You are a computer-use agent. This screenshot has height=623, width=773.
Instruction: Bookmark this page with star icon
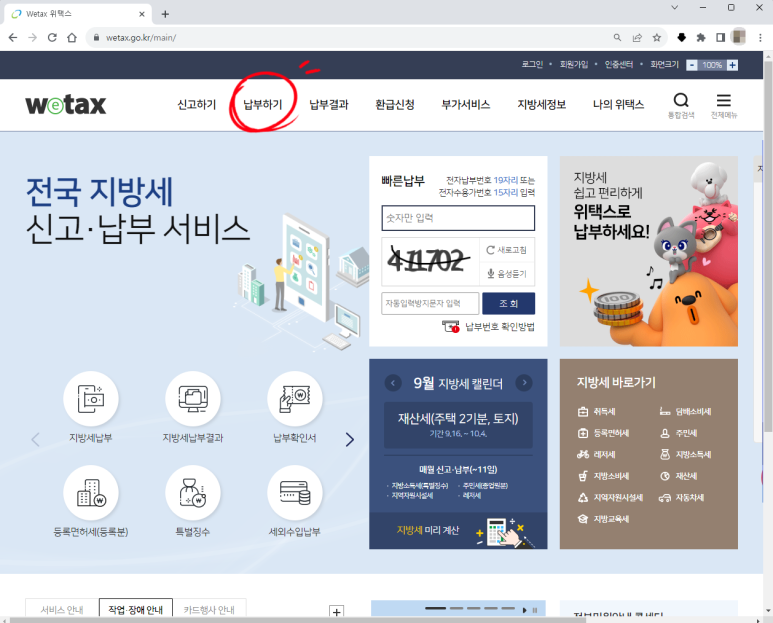coord(657,37)
